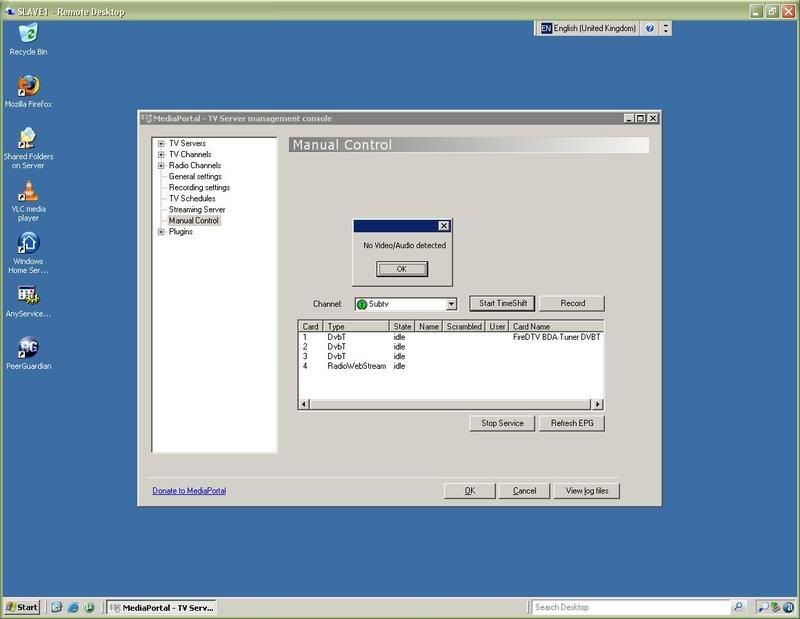Click the Windows Start button

point(22,607)
